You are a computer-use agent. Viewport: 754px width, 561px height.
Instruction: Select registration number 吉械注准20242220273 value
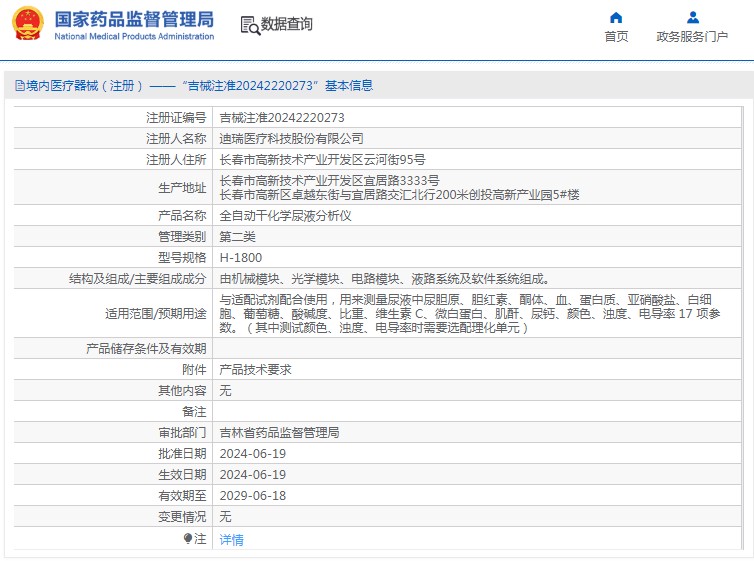pyautogui.click(x=282, y=118)
